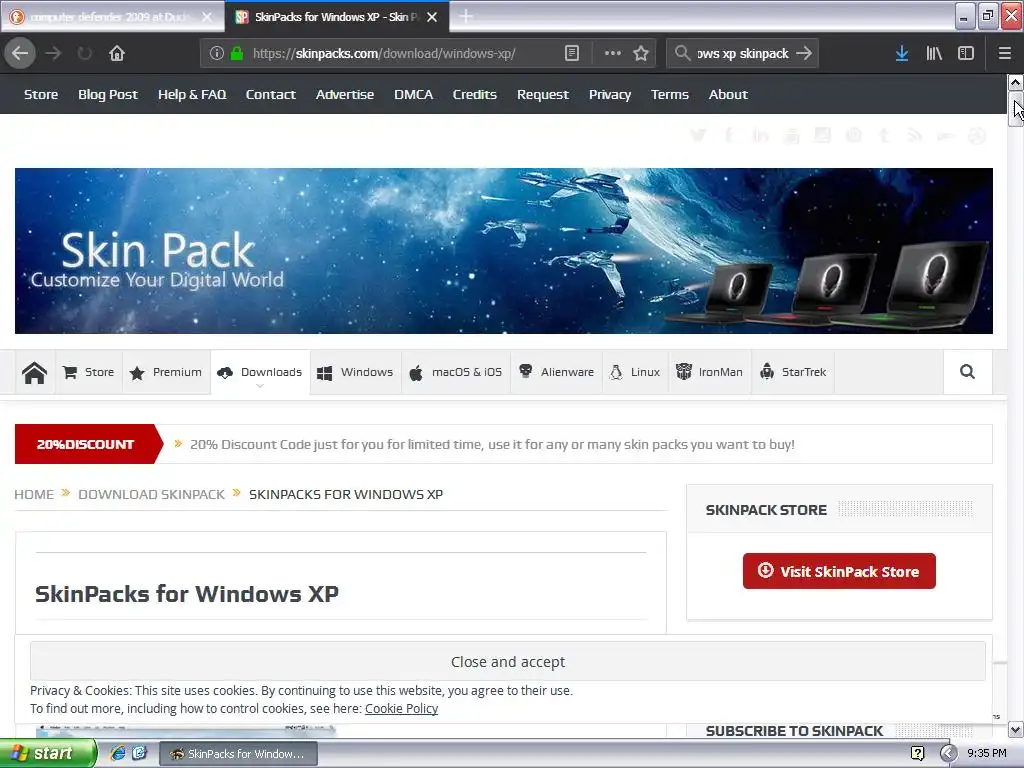Open Windows category menu item

(x=355, y=372)
